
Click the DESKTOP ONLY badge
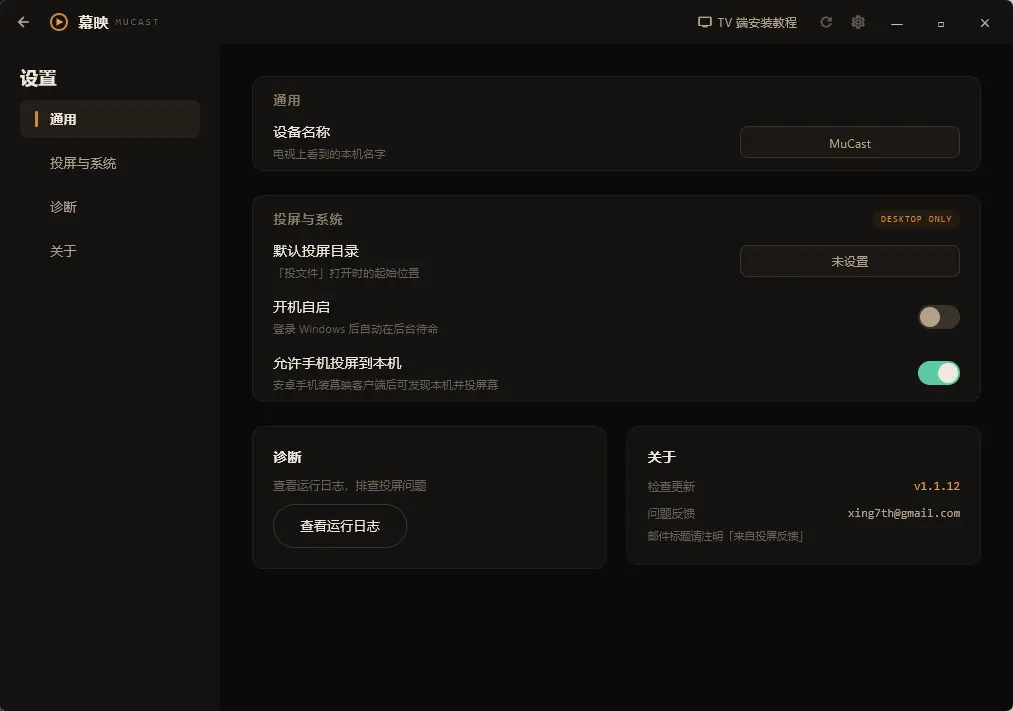click(x=916, y=219)
